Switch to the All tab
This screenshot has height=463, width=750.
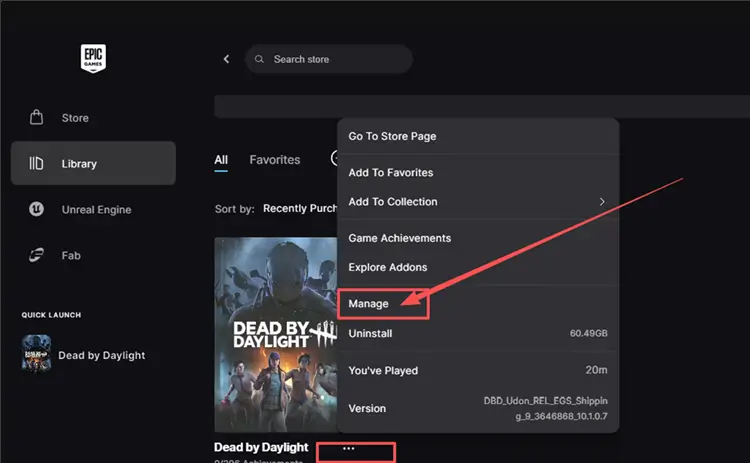[x=221, y=159]
